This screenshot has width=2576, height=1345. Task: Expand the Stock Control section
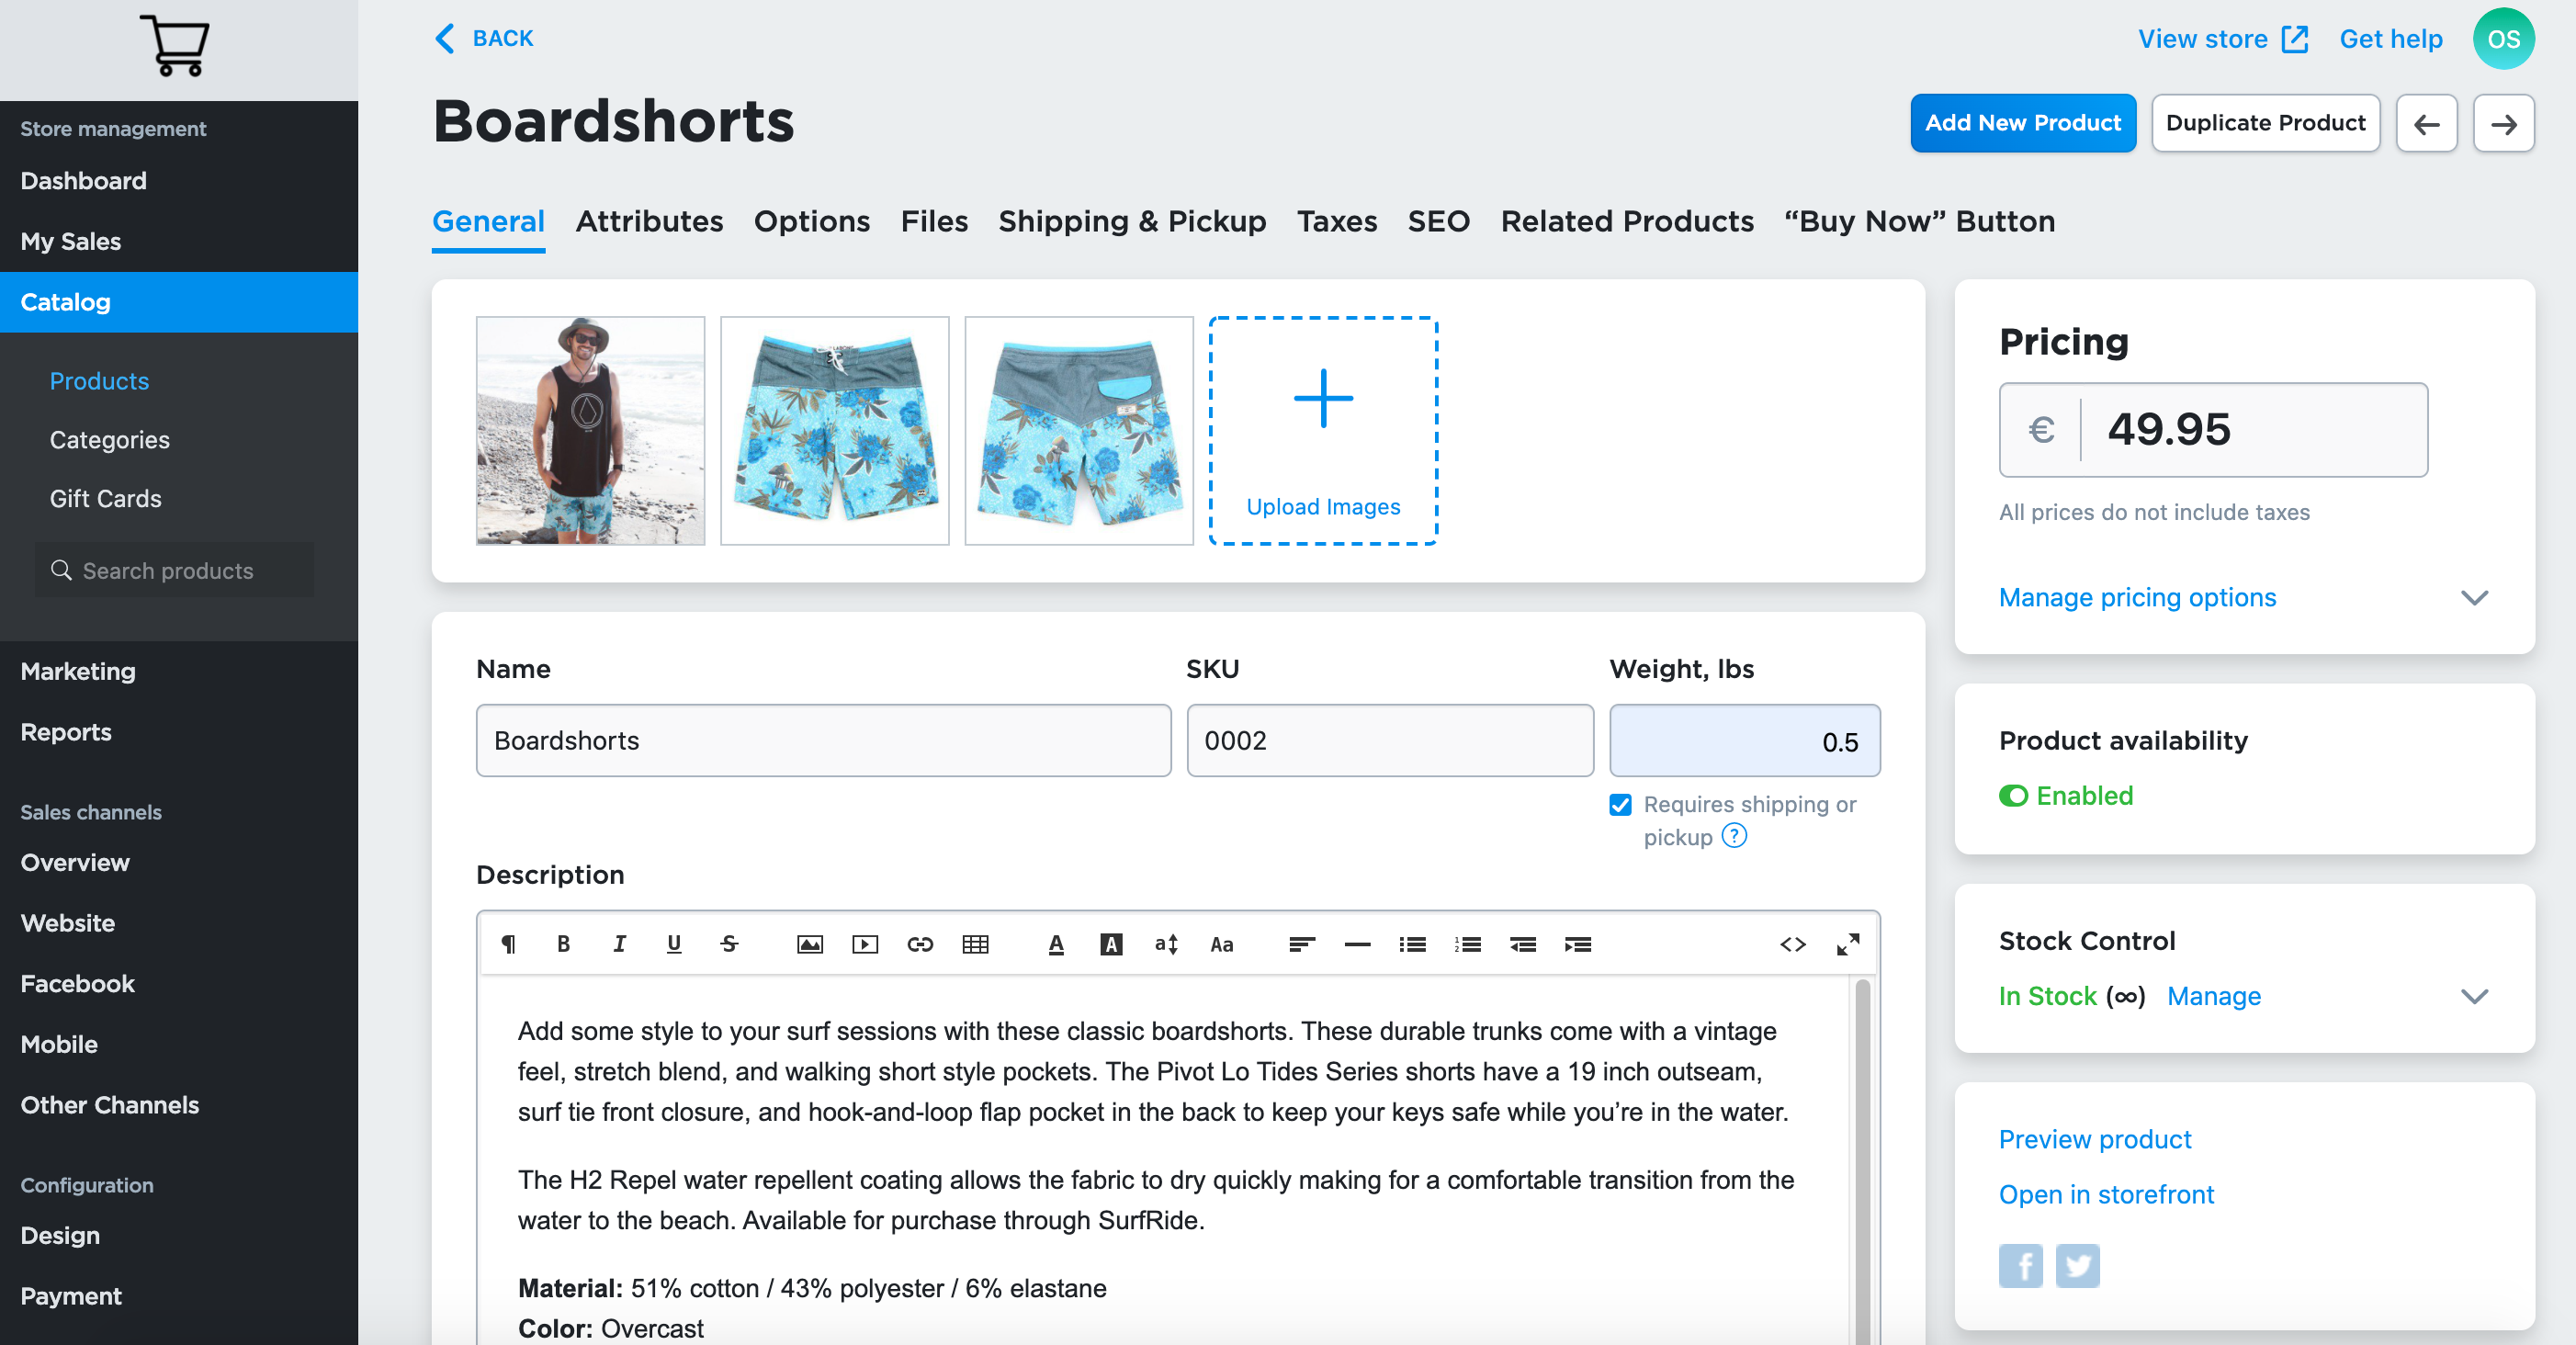(x=2474, y=996)
